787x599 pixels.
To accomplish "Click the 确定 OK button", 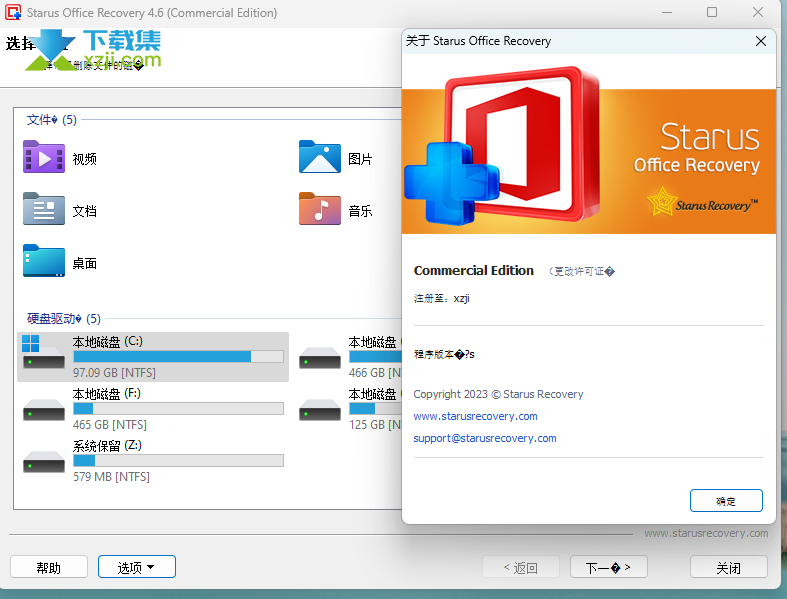I will coord(726,501).
